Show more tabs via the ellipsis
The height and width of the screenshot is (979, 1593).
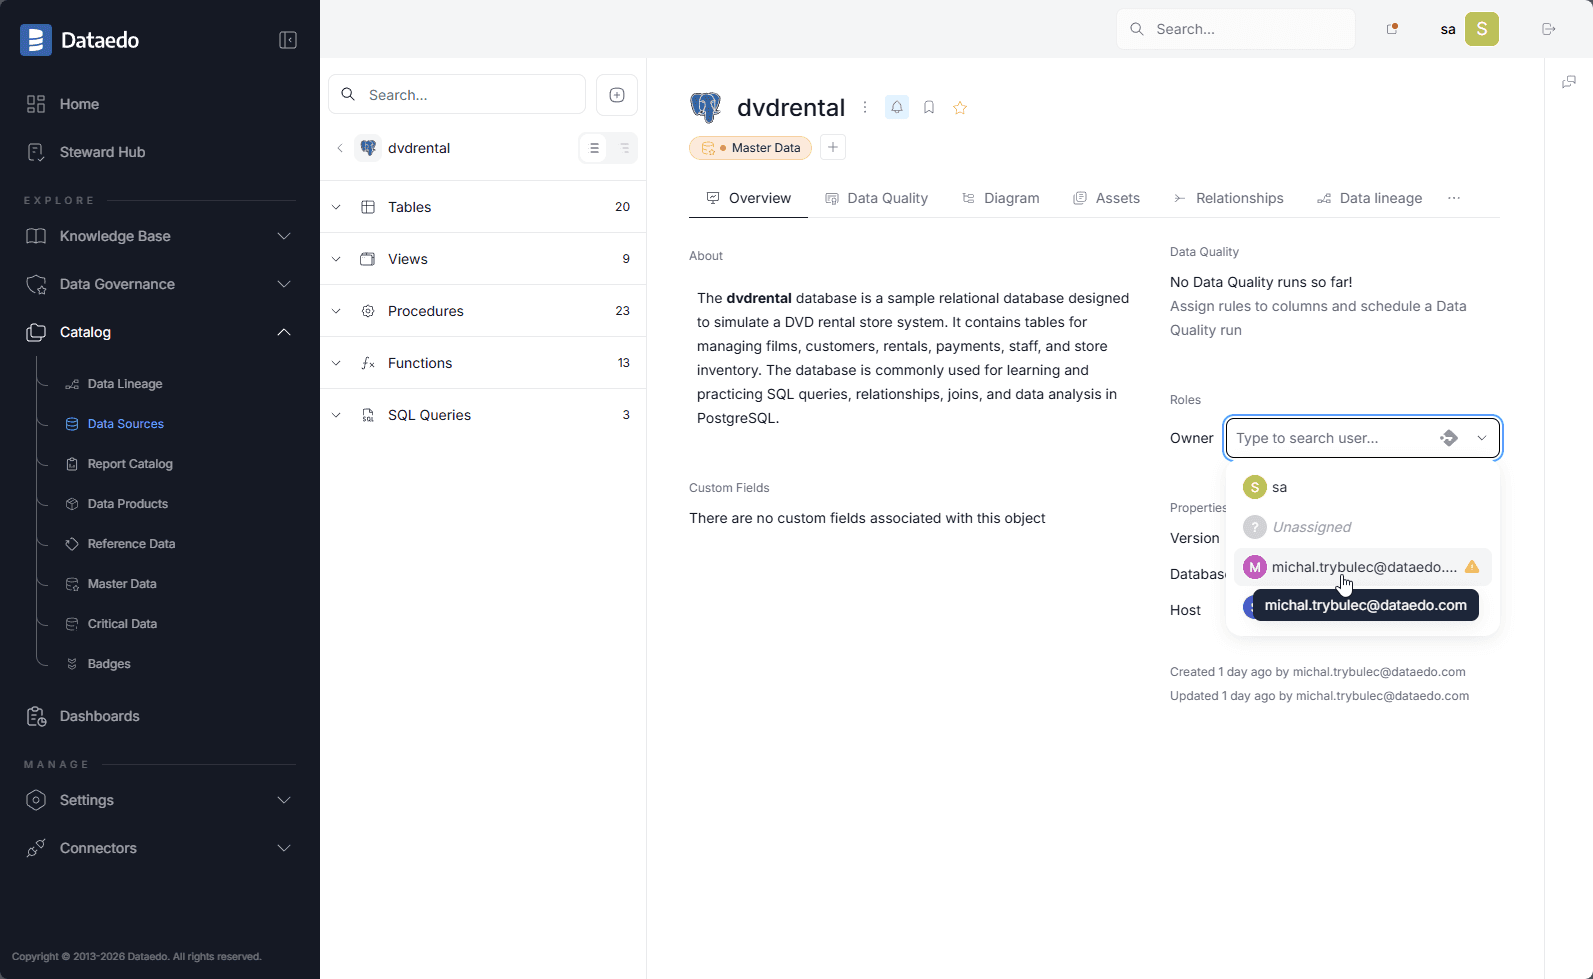(1454, 198)
